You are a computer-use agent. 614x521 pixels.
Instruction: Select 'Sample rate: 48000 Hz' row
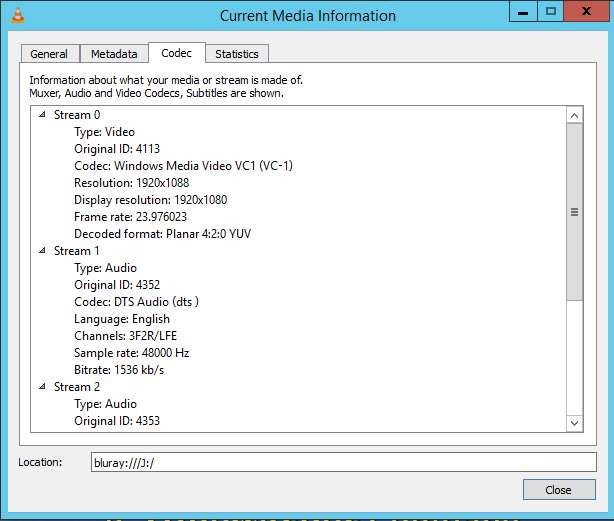click(132, 353)
